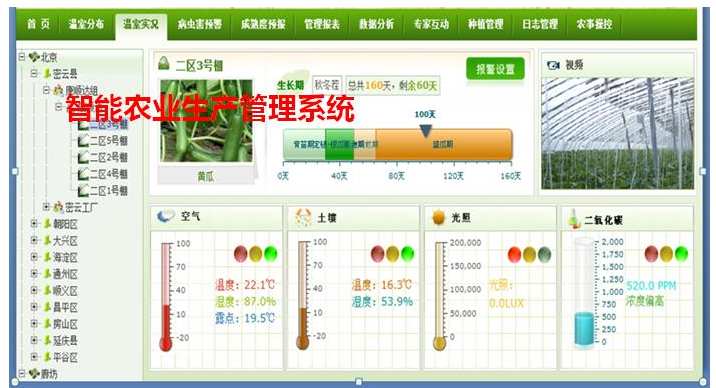716x388 pixels.
Task: Click the 密云工厂 group icon
Action: [58, 207]
